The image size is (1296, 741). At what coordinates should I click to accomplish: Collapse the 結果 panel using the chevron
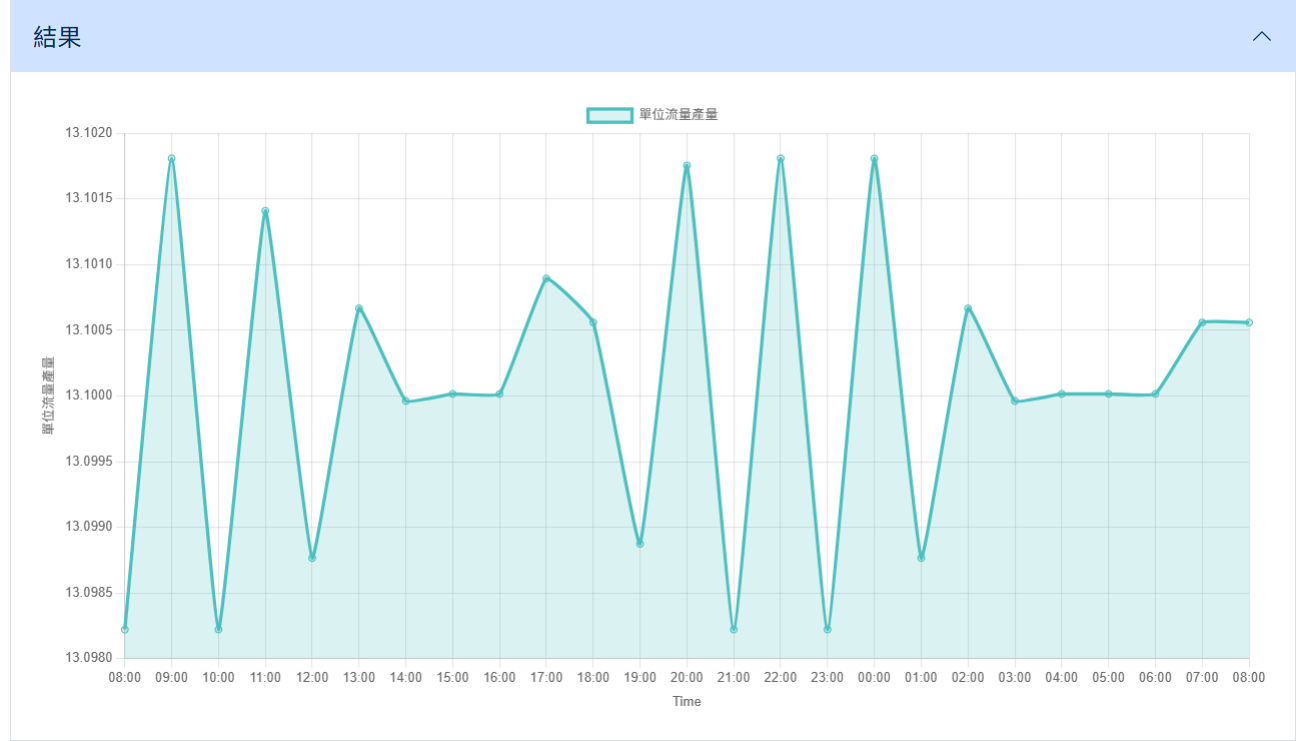pos(1262,36)
